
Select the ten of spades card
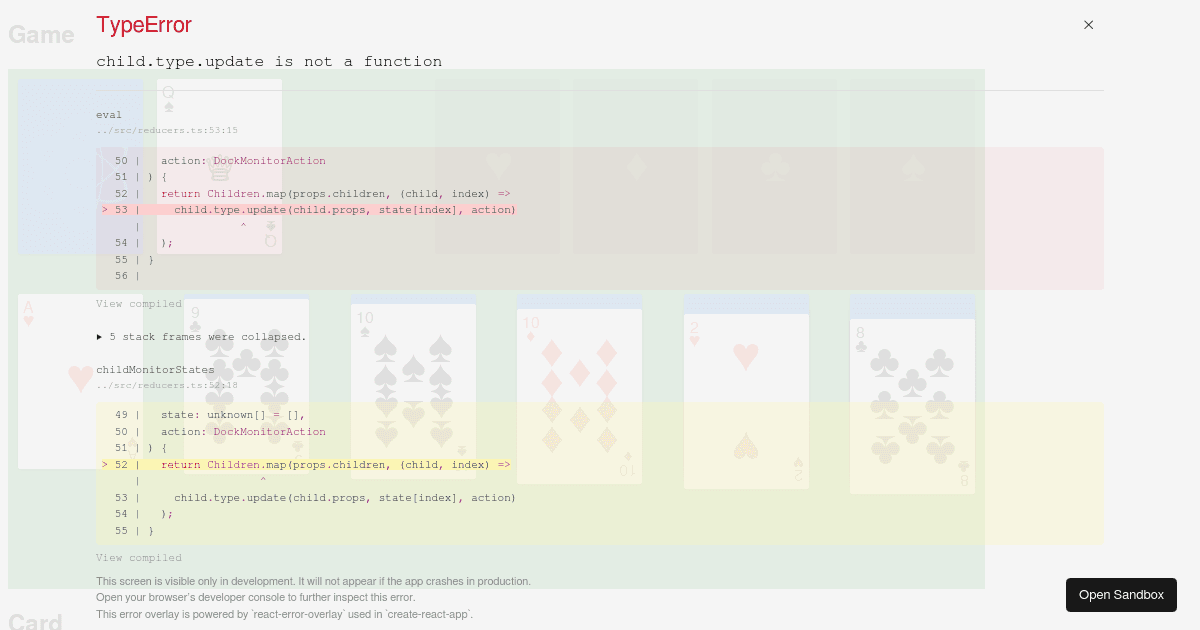point(413,390)
